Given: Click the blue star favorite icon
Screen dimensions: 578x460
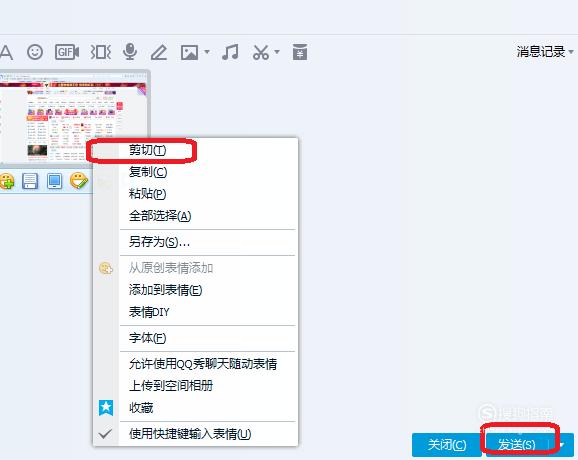Looking at the screenshot, I should 106,408.
